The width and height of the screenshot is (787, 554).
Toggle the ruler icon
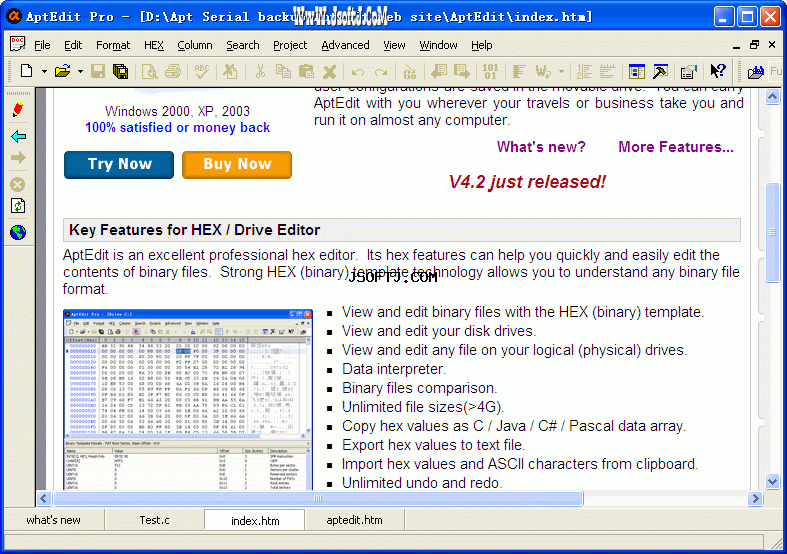(607, 71)
